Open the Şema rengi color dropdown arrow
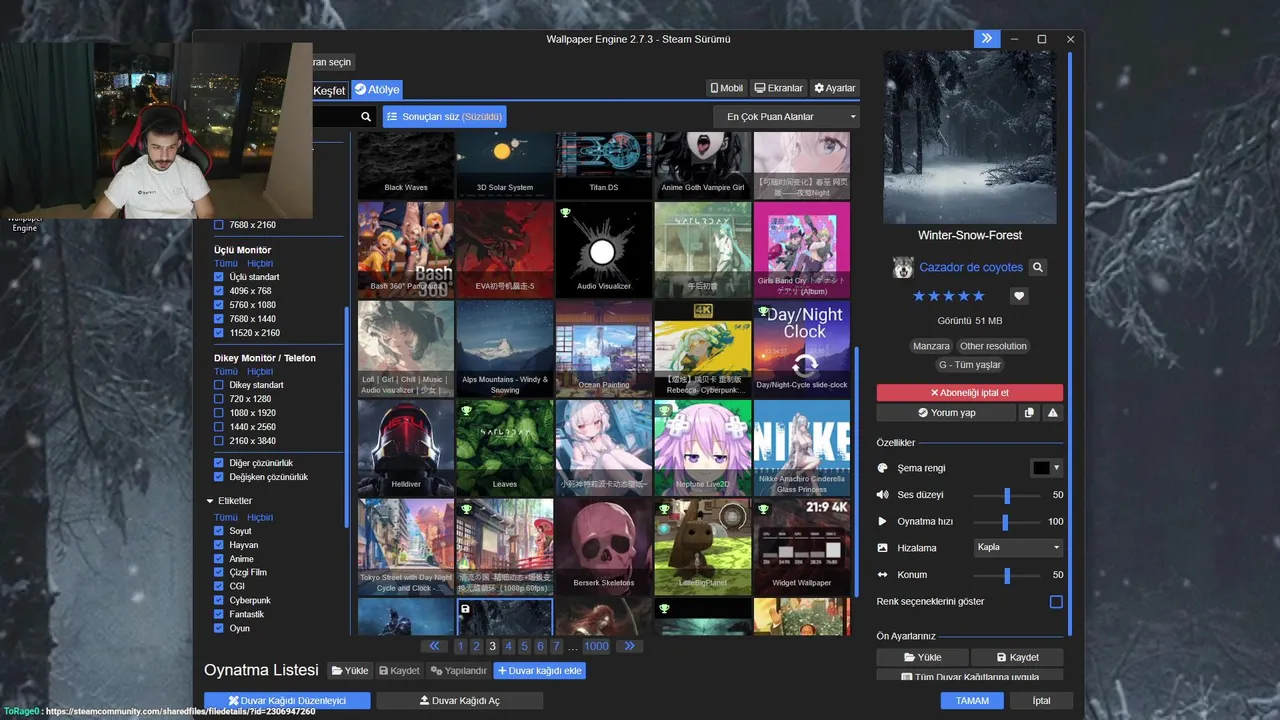Image resolution: width=1280 pixels, height=720 pixels. click(x=1056, y=468)
